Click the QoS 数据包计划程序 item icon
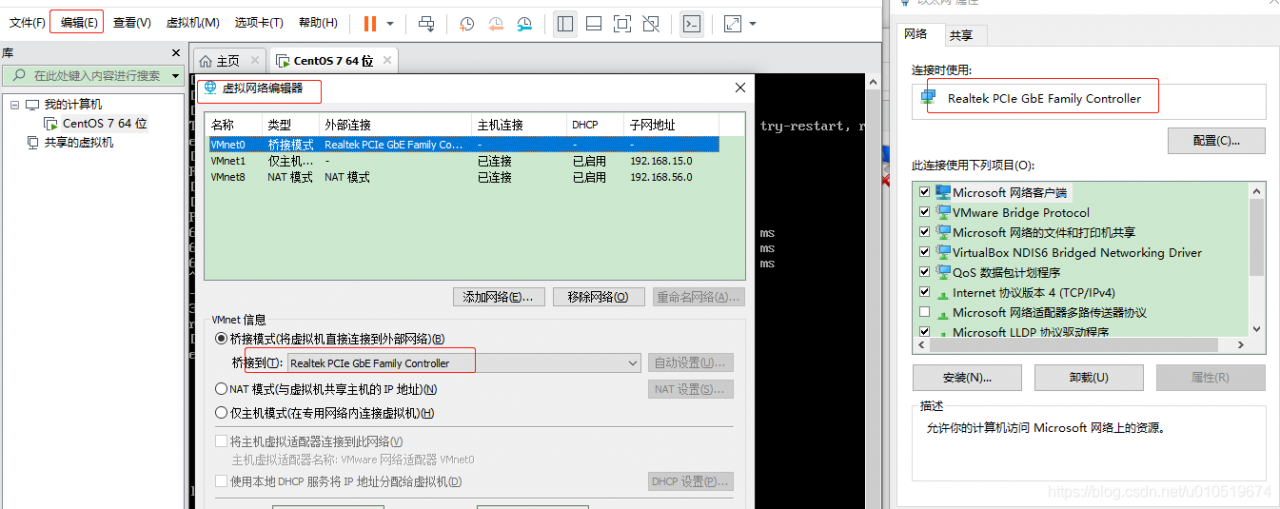The image size is (1280, 509). coord(943,272)
